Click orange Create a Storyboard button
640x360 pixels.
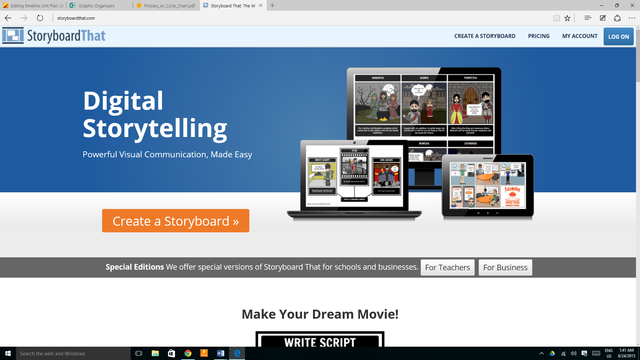(x=176, y=221)
